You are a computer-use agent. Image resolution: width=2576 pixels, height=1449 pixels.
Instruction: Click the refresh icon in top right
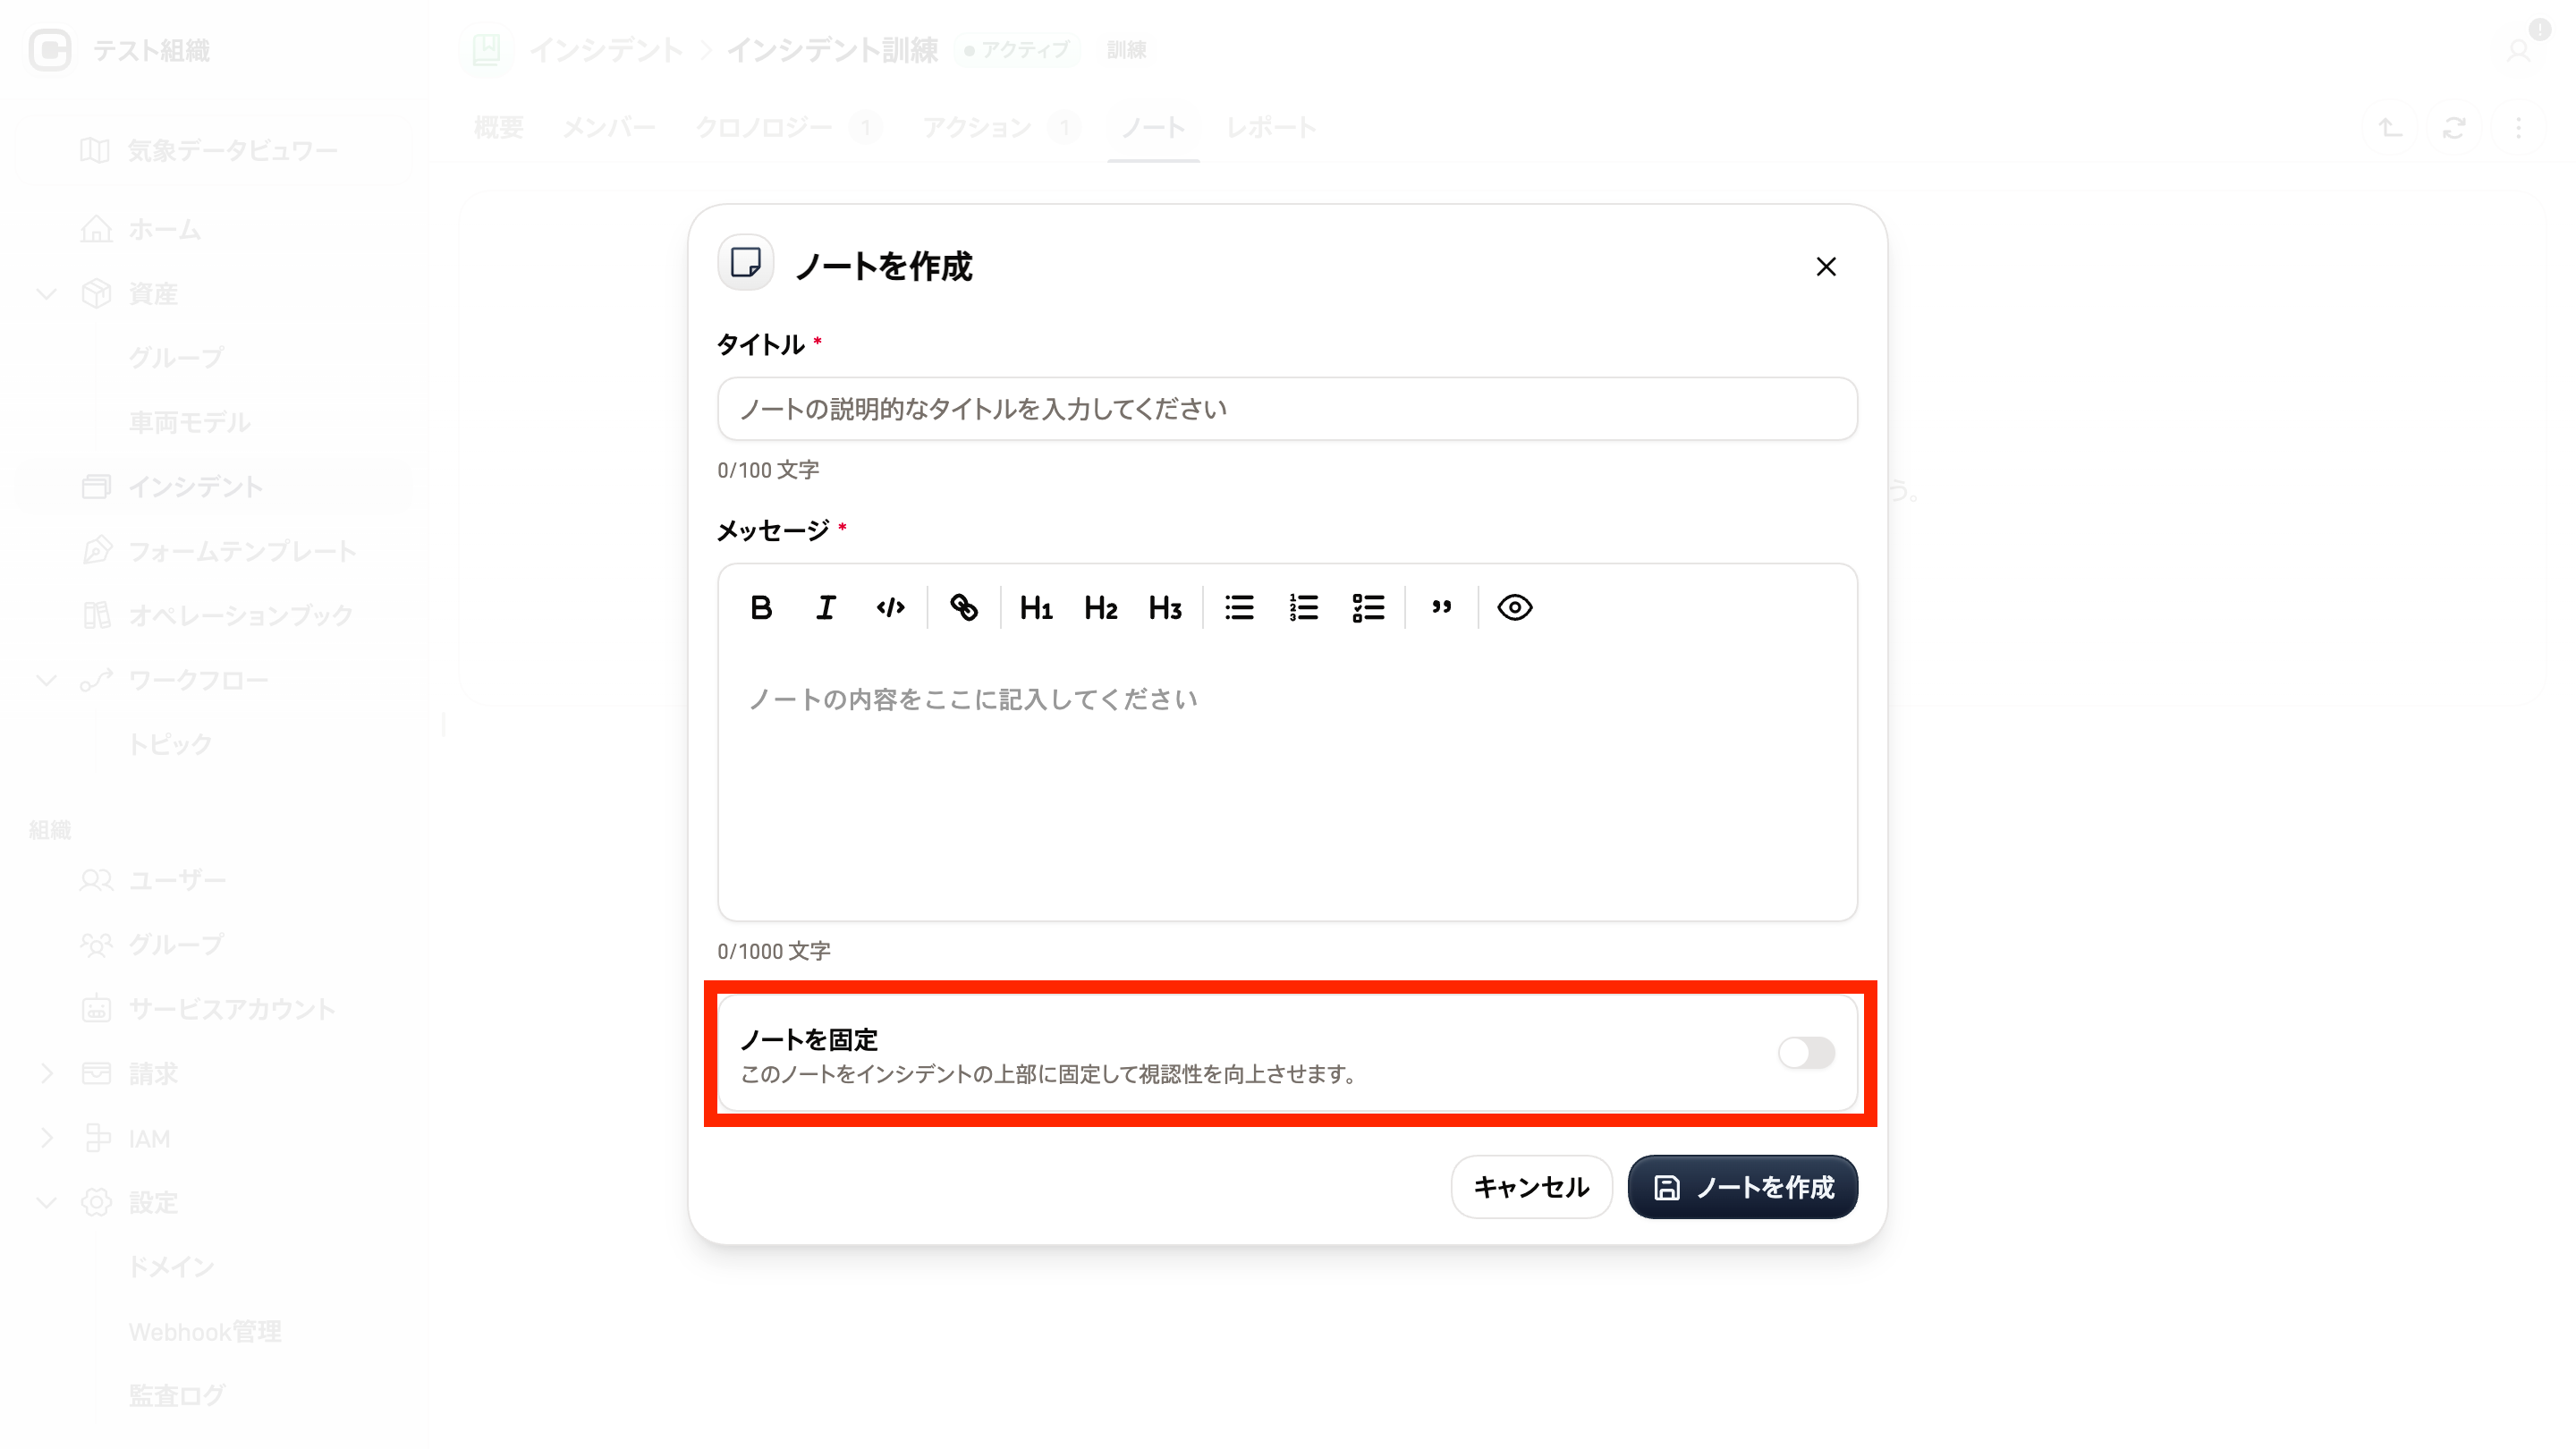(x=2454, y=128)
